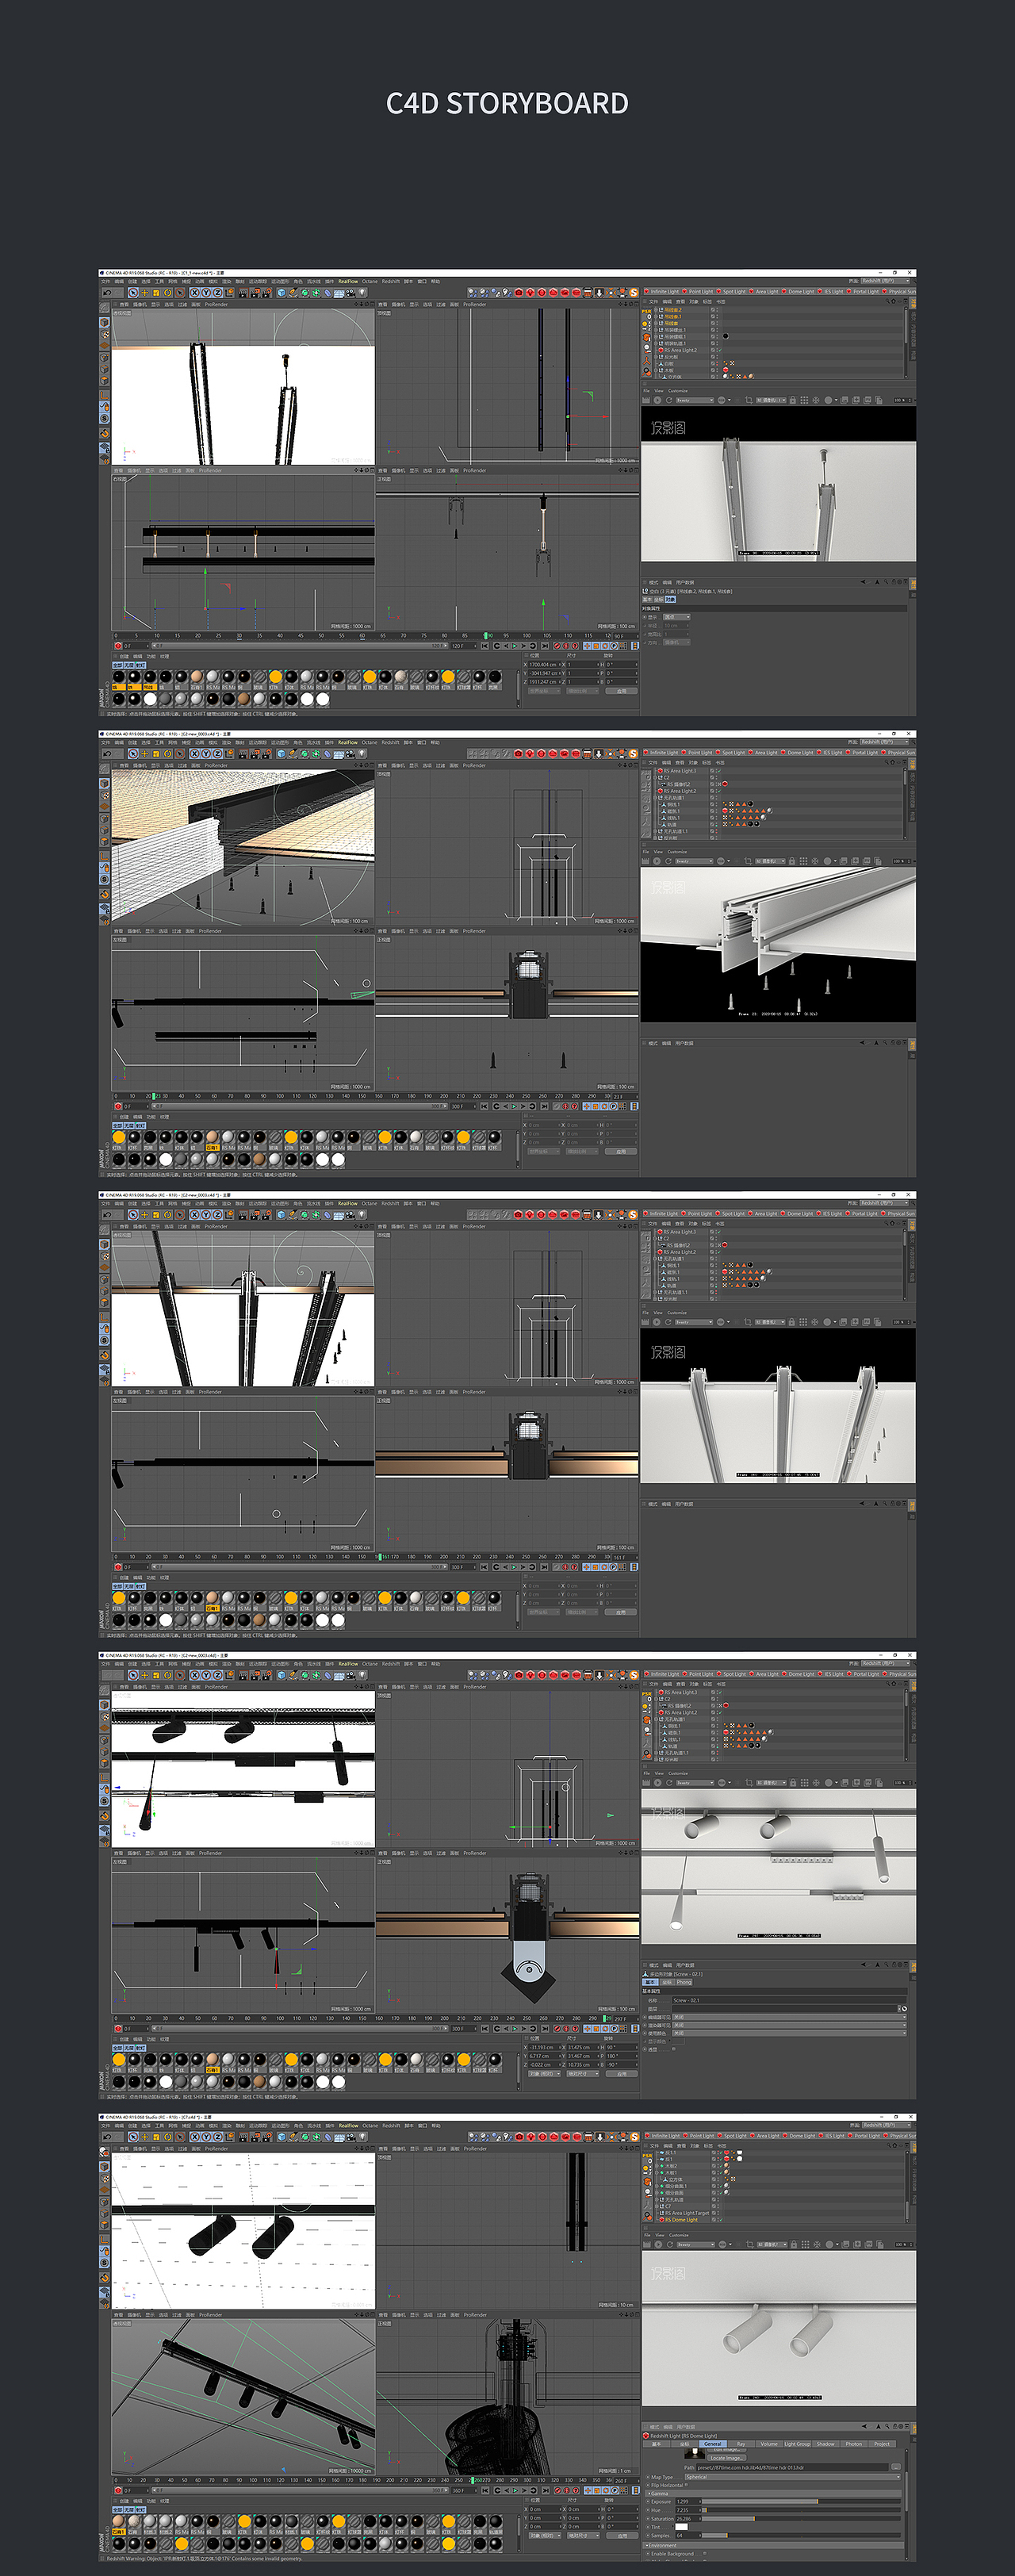Start render in top window render view
1015x2576 pixels.
tap(657, 401)
